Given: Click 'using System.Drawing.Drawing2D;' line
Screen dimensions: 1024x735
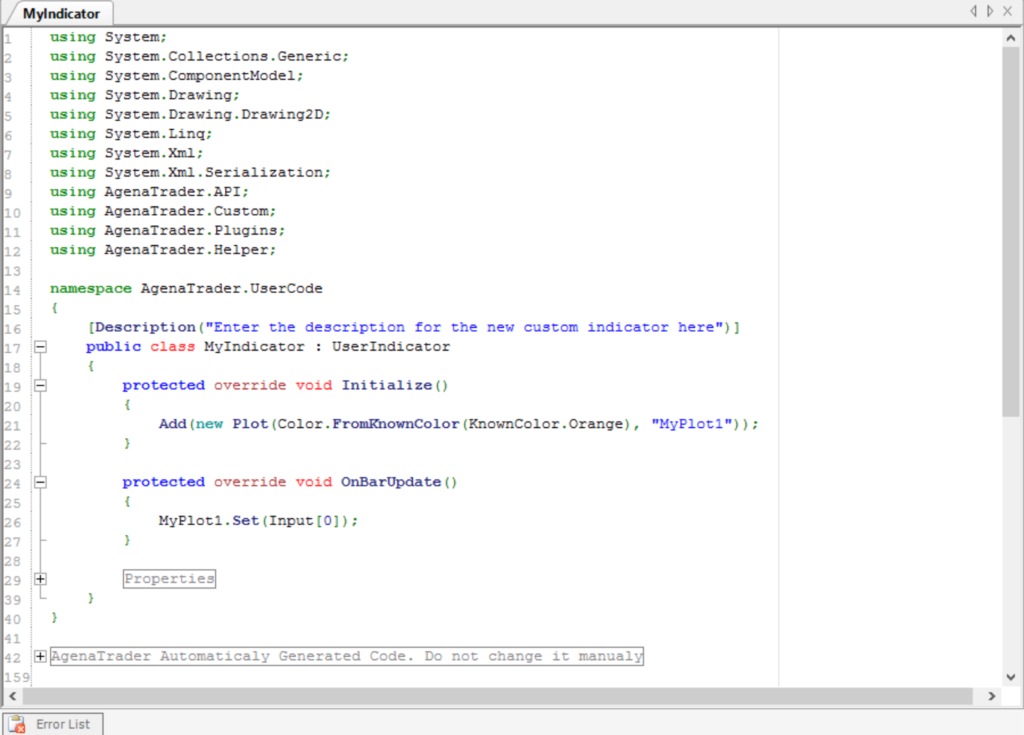Looking at the screenshot, I should tap(190, 114).
